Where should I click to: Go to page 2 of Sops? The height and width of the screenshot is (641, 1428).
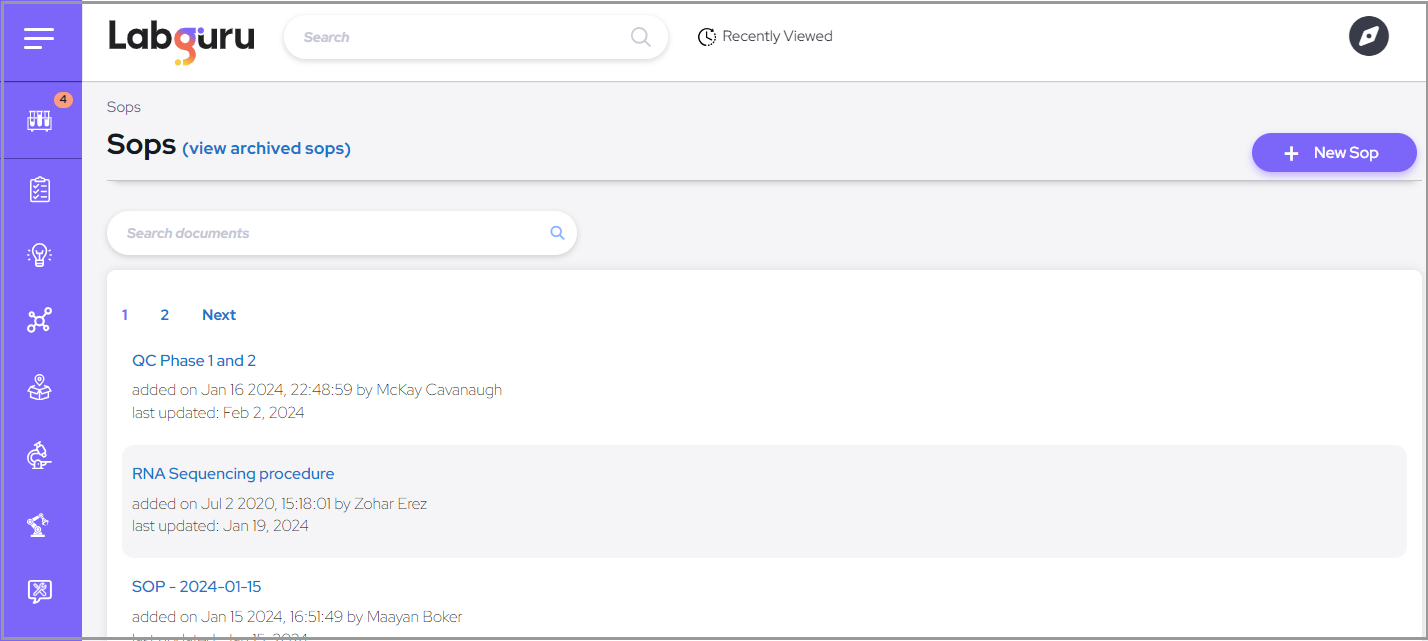165,315
